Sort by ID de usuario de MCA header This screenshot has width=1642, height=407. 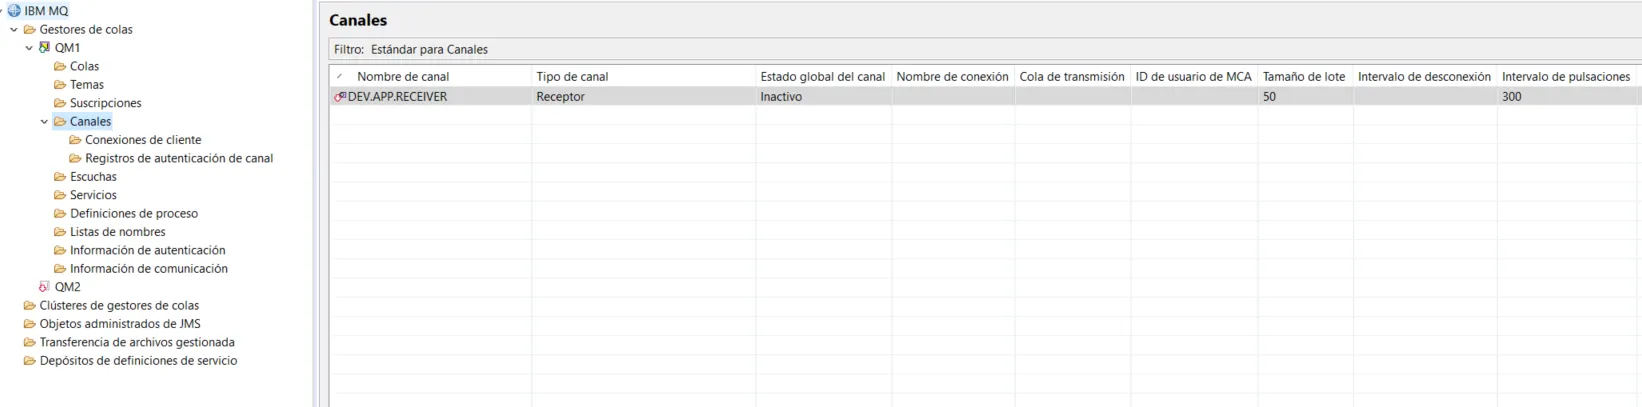1194,76
